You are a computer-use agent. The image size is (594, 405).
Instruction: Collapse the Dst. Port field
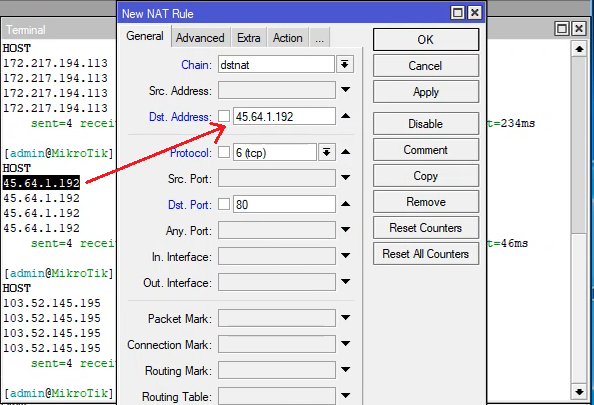click(345, 204)
